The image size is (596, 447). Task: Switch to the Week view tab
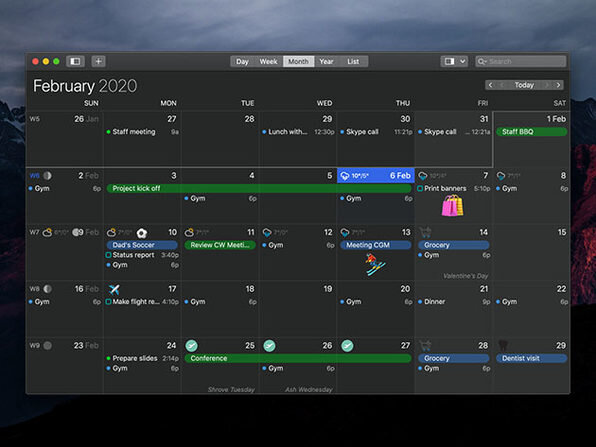[x=268, y=62]
